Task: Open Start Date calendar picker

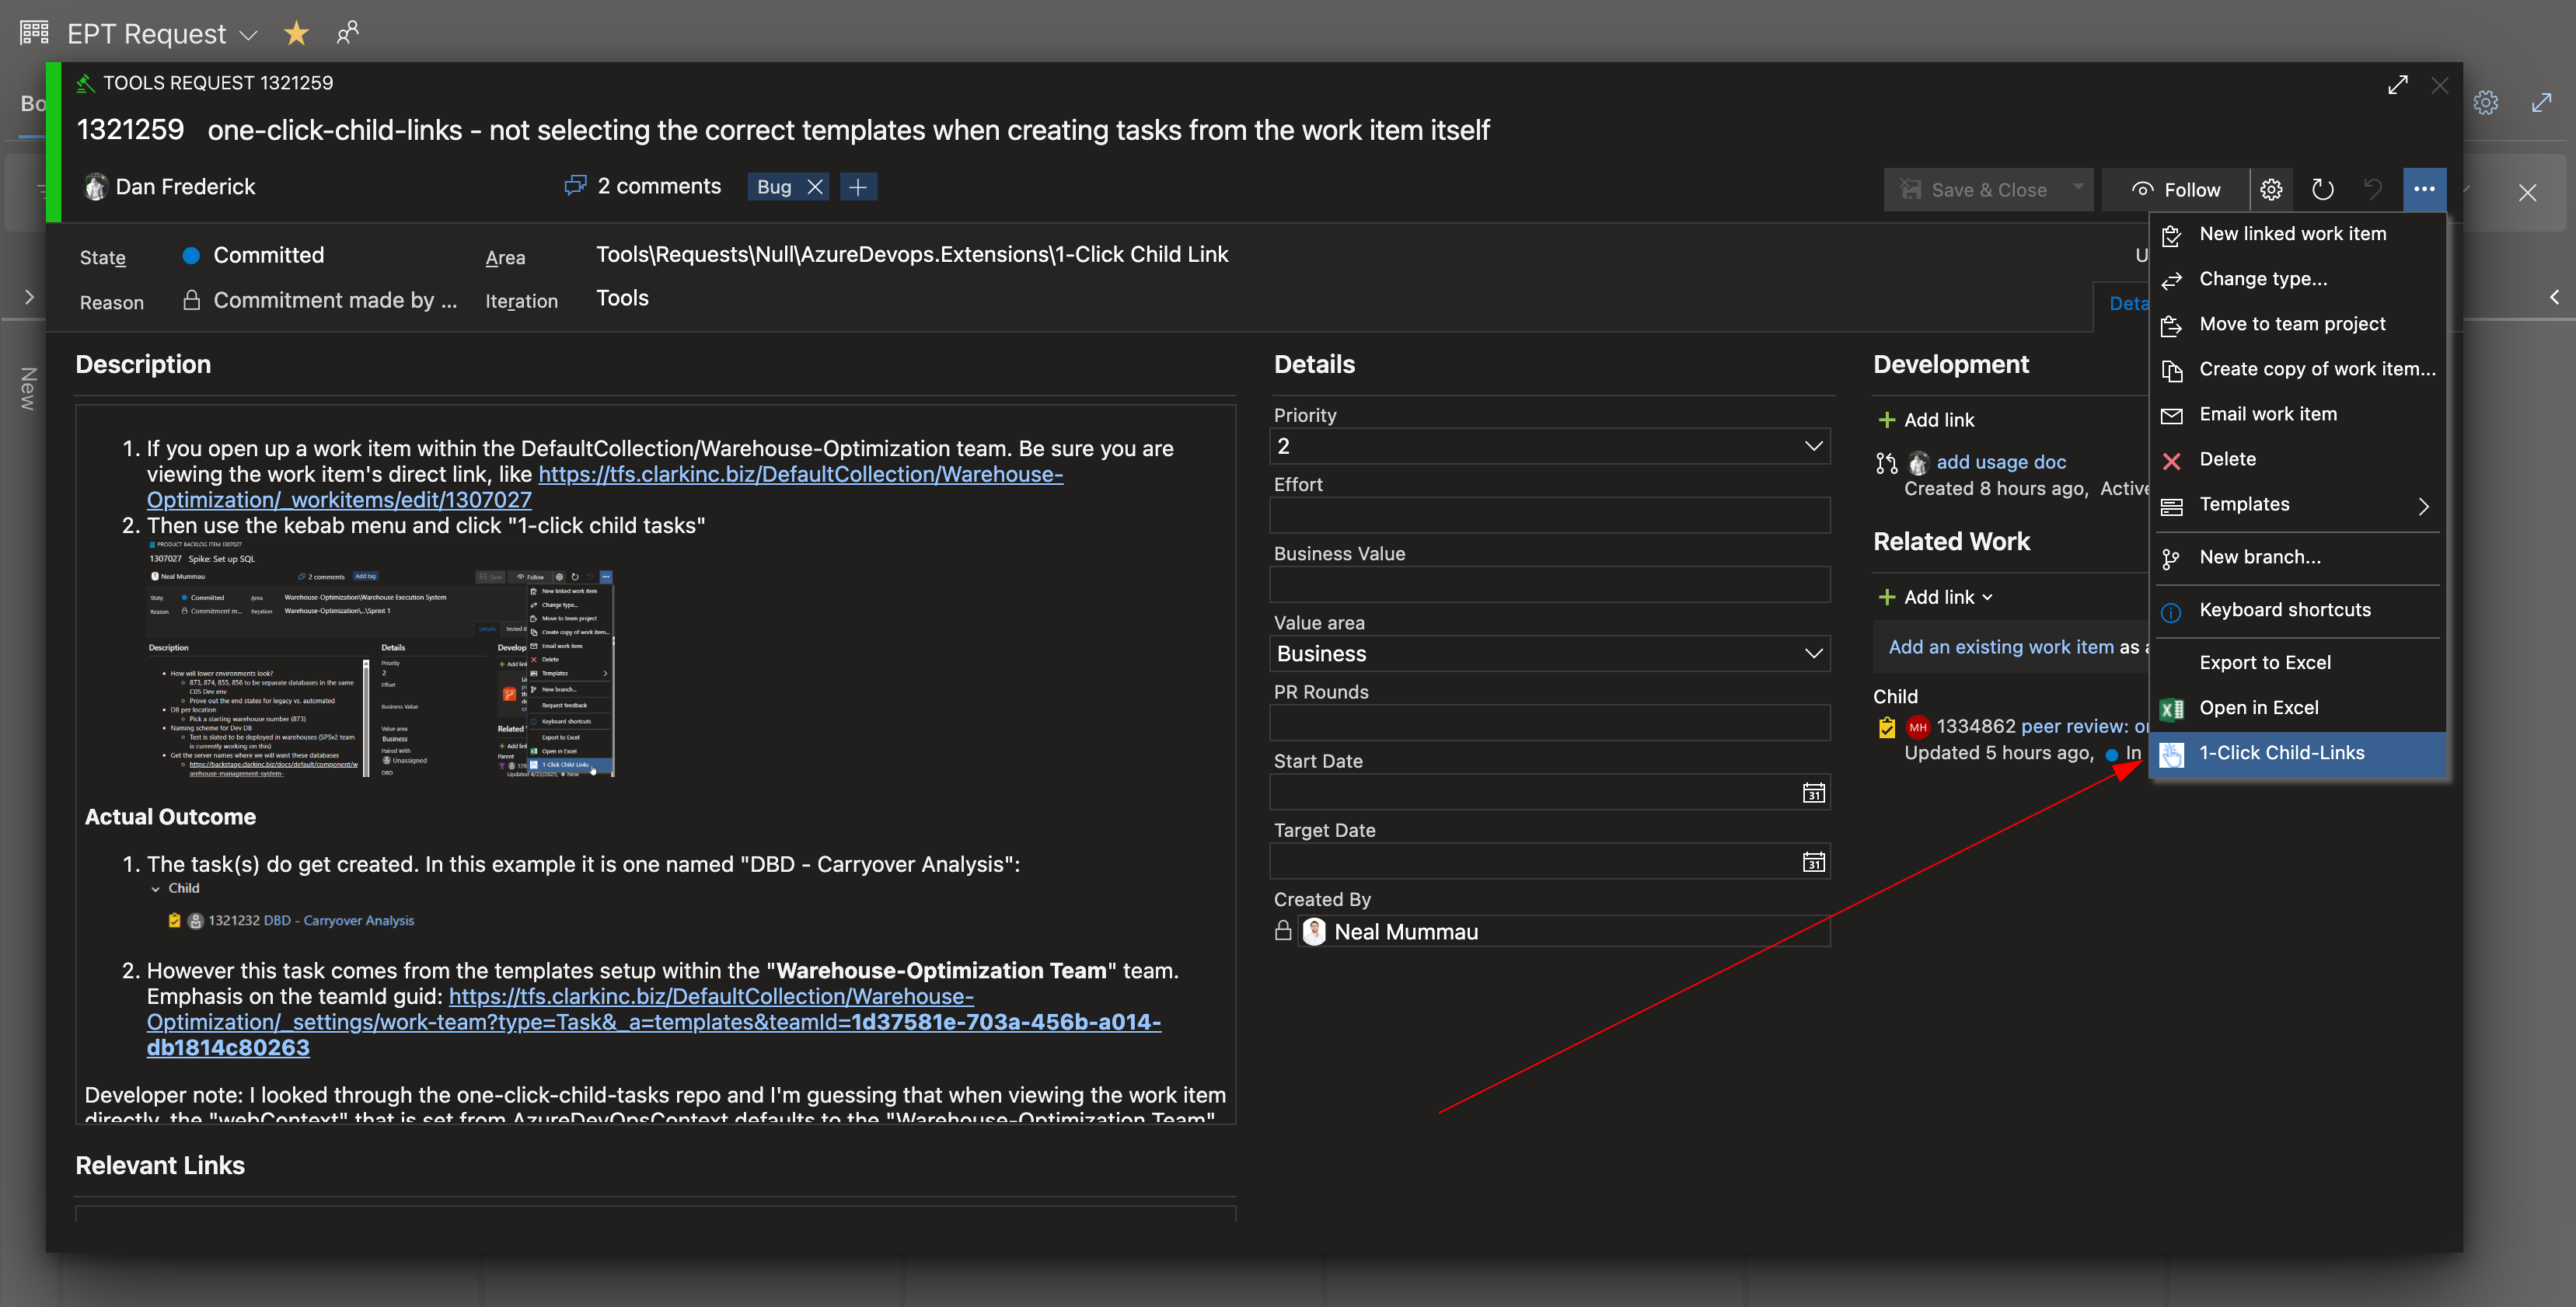Action: pyautogui.click(x=1813, y=793)
